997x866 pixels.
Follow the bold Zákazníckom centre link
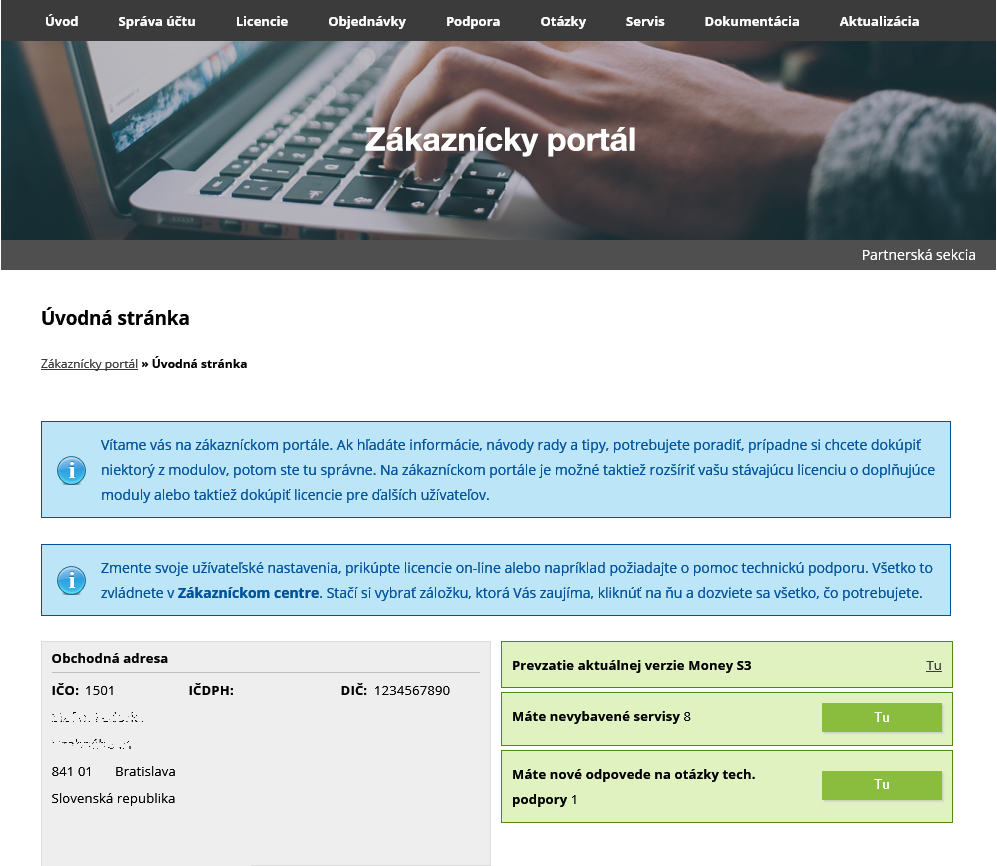click(248, 593)
